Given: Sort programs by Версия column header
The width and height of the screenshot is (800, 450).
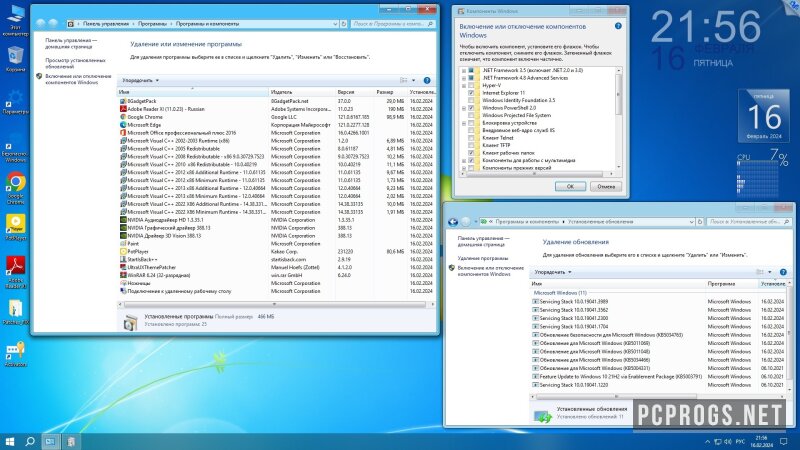Looking at the screenshot, I should pyautogui.click(x=355, y=92).
